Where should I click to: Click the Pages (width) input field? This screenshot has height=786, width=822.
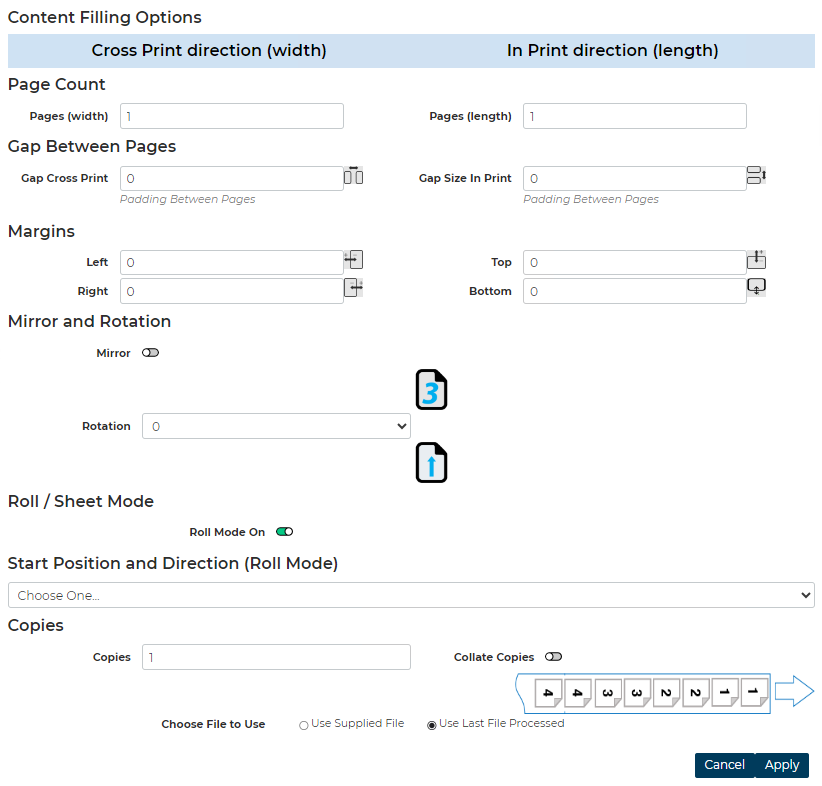click(232, 116)
